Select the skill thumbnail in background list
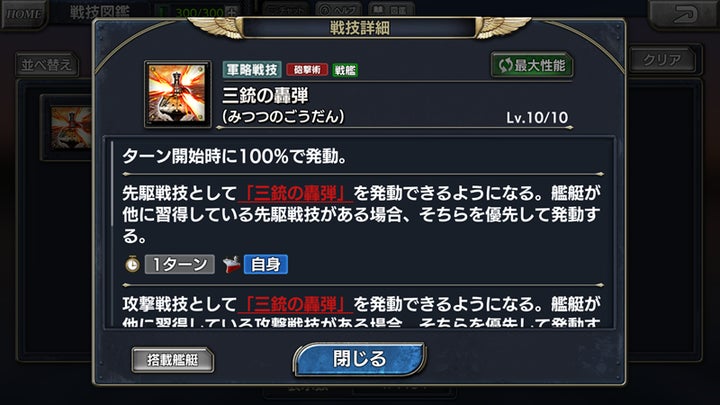This screenshot has height=405, width=720. pyautogui.click(x=70, y=128)
